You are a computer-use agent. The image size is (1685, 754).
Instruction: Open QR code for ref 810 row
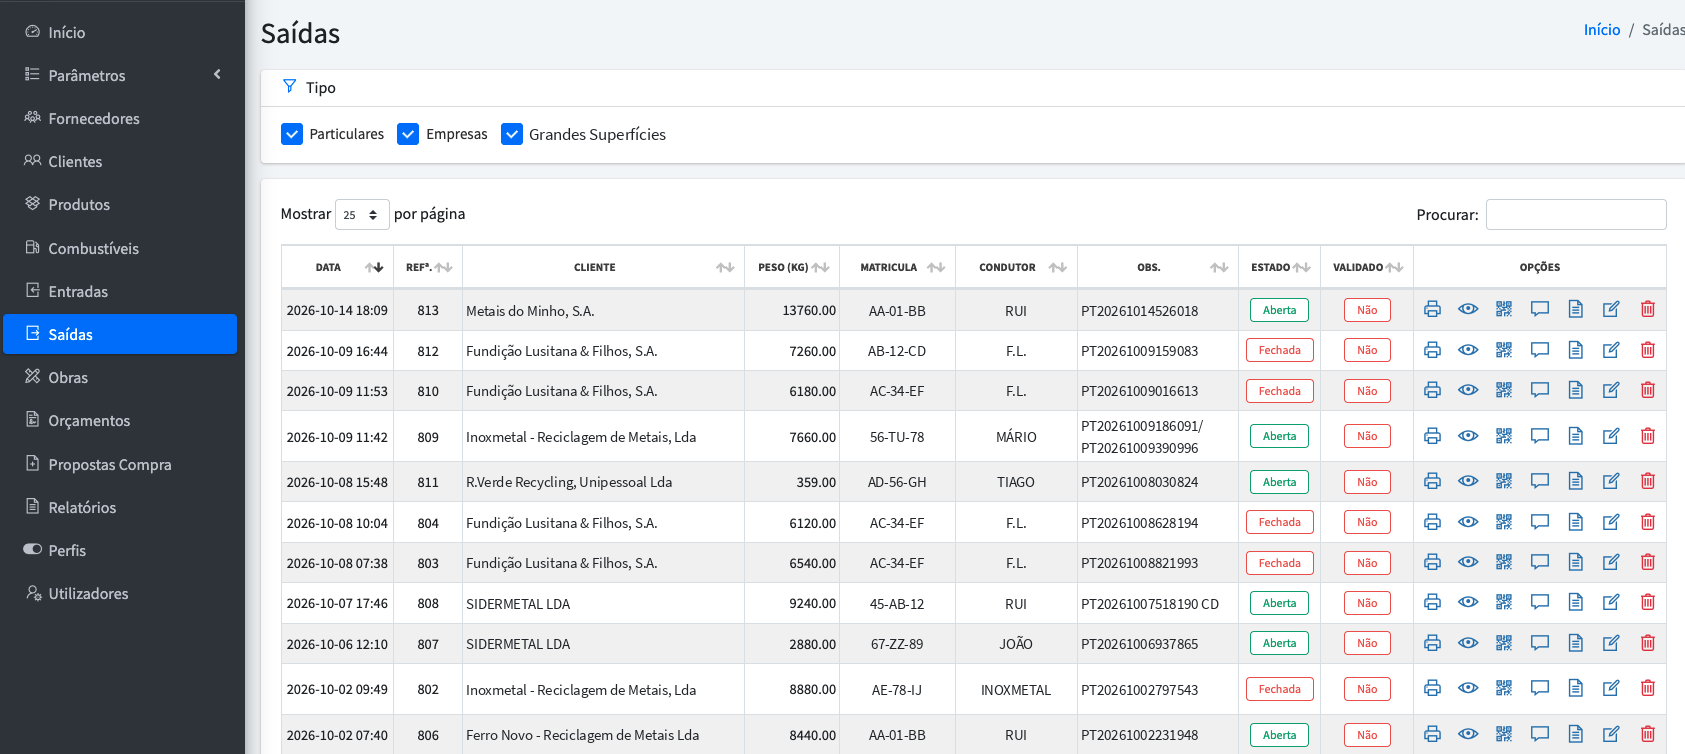pos(1504,390)
